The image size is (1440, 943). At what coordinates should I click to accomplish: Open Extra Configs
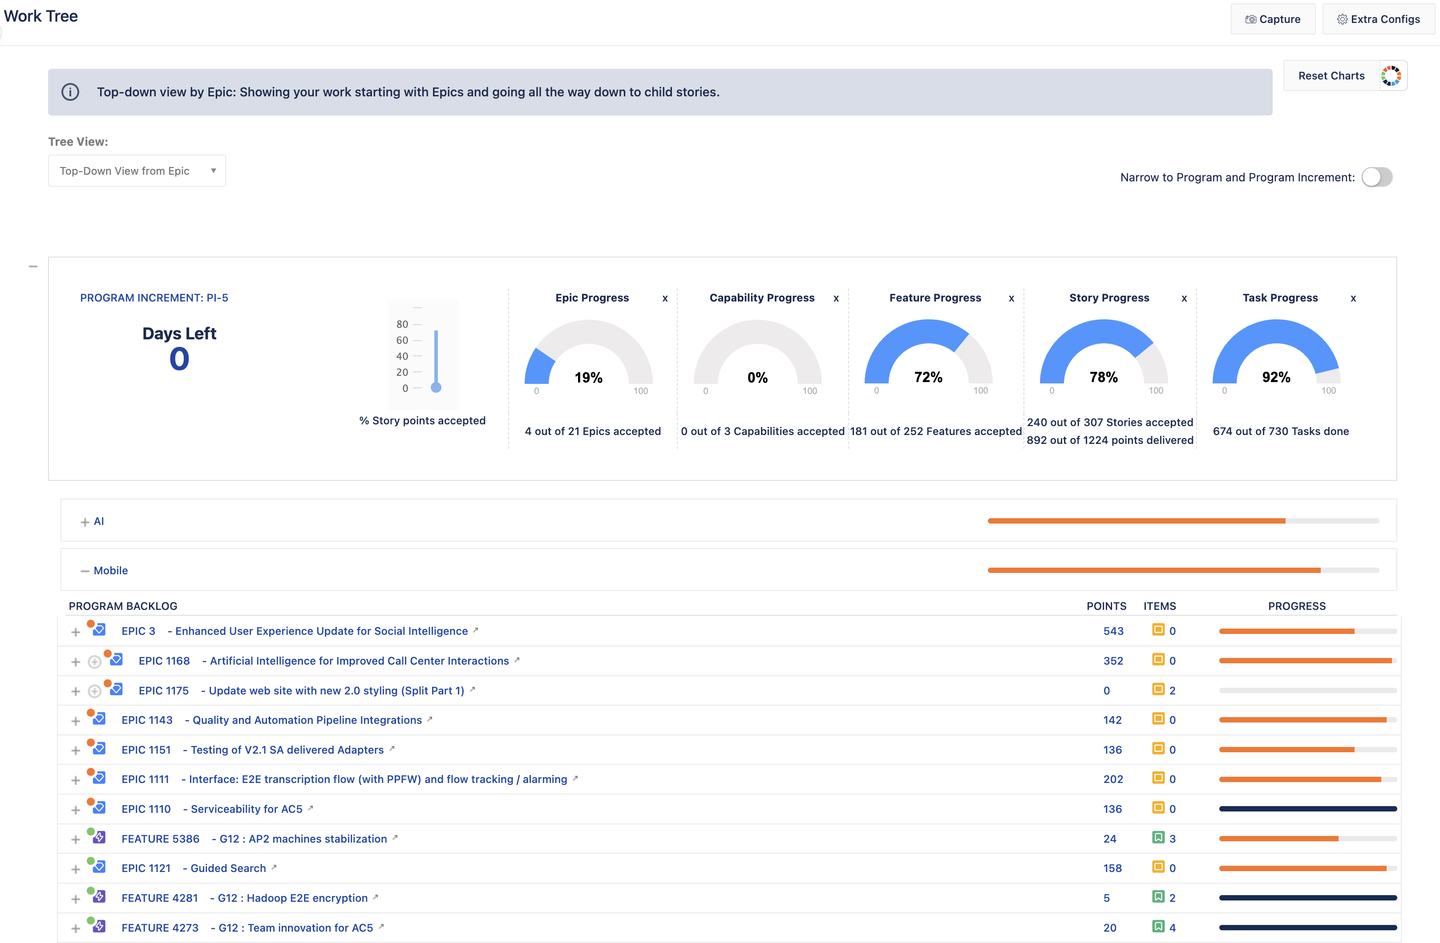tap(1377, 19)
